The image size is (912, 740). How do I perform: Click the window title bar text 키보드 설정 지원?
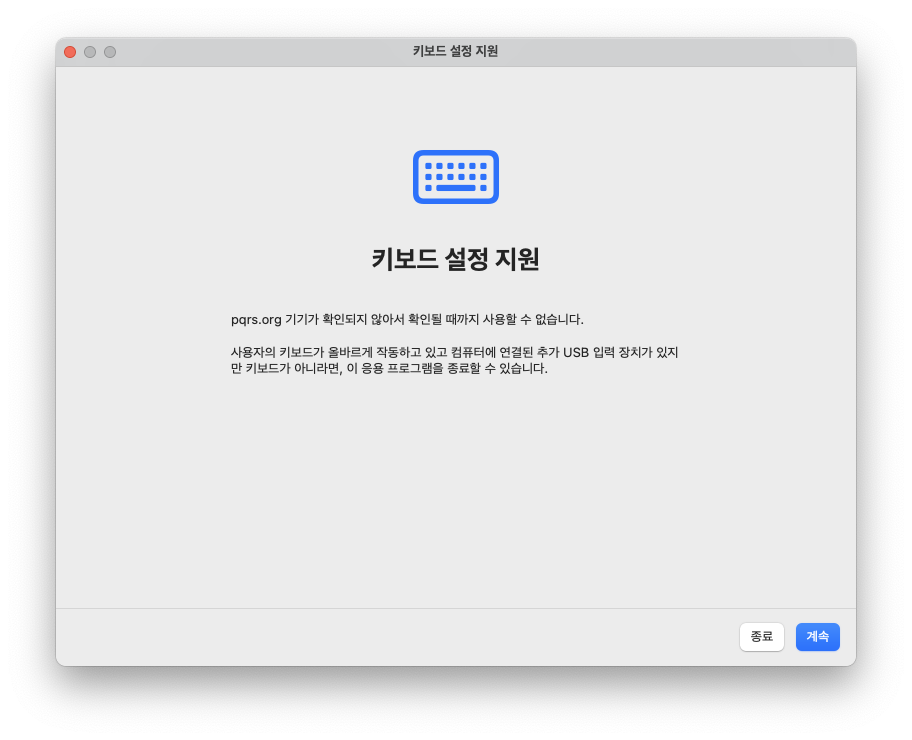(x=455, y=51)
